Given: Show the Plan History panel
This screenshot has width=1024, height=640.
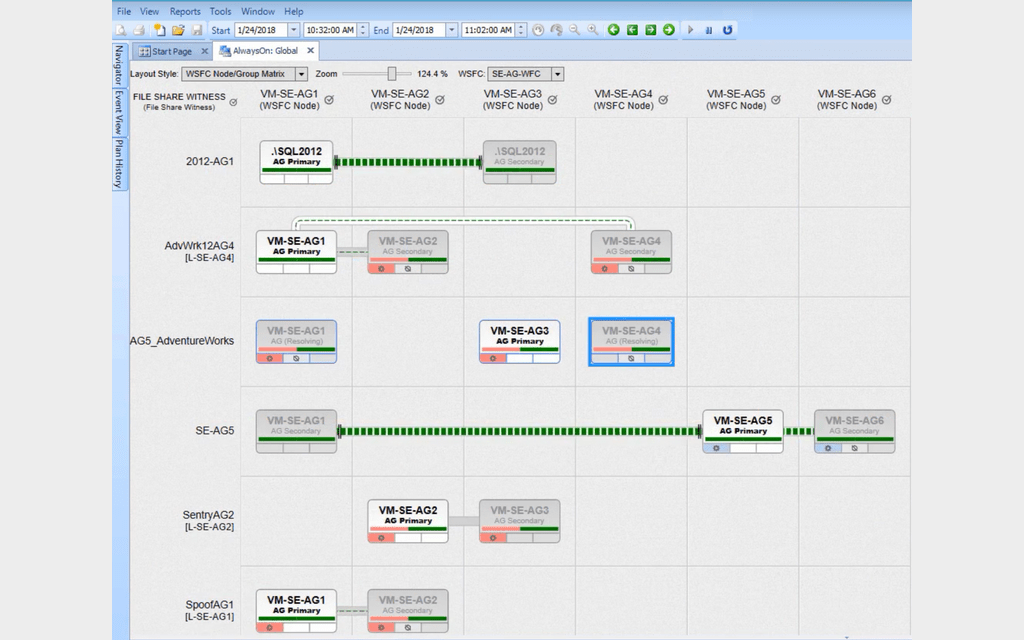Looking at the screenshot, I should pyautogui.click(x=119, y=160).
